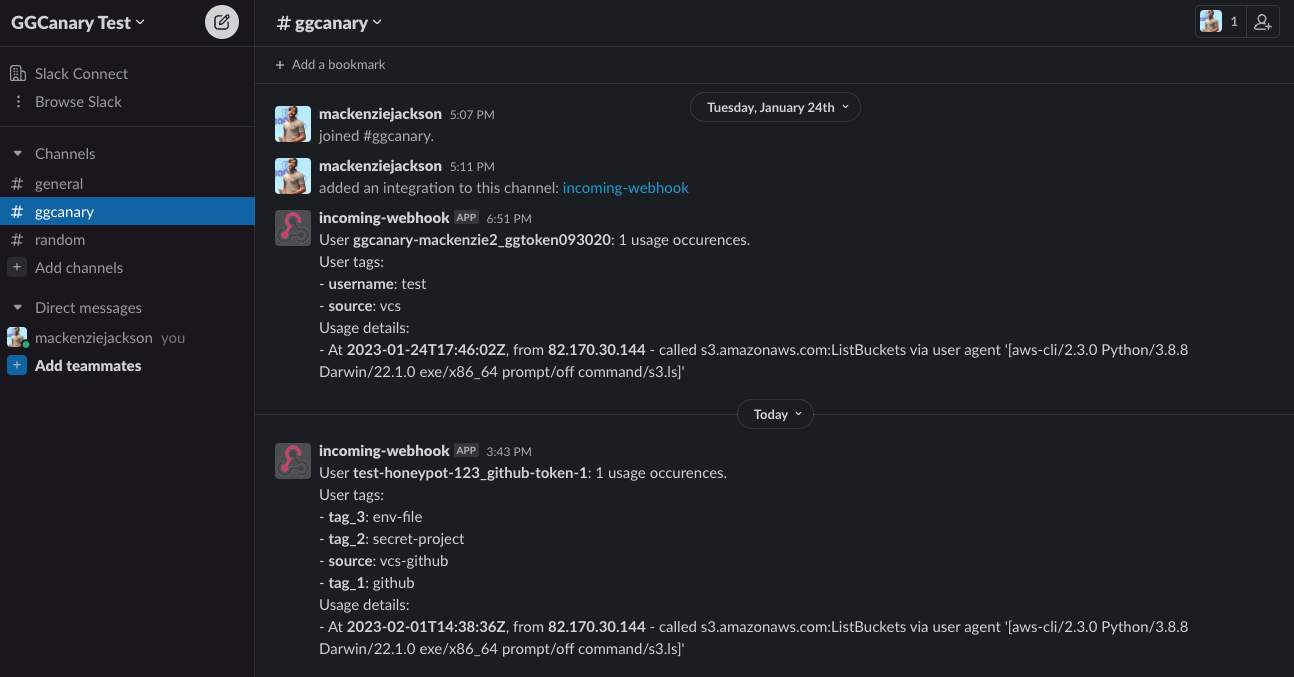Click mackenziejackson name on 5:07 PM message
1294x677 pixels.
pos(380,114)
